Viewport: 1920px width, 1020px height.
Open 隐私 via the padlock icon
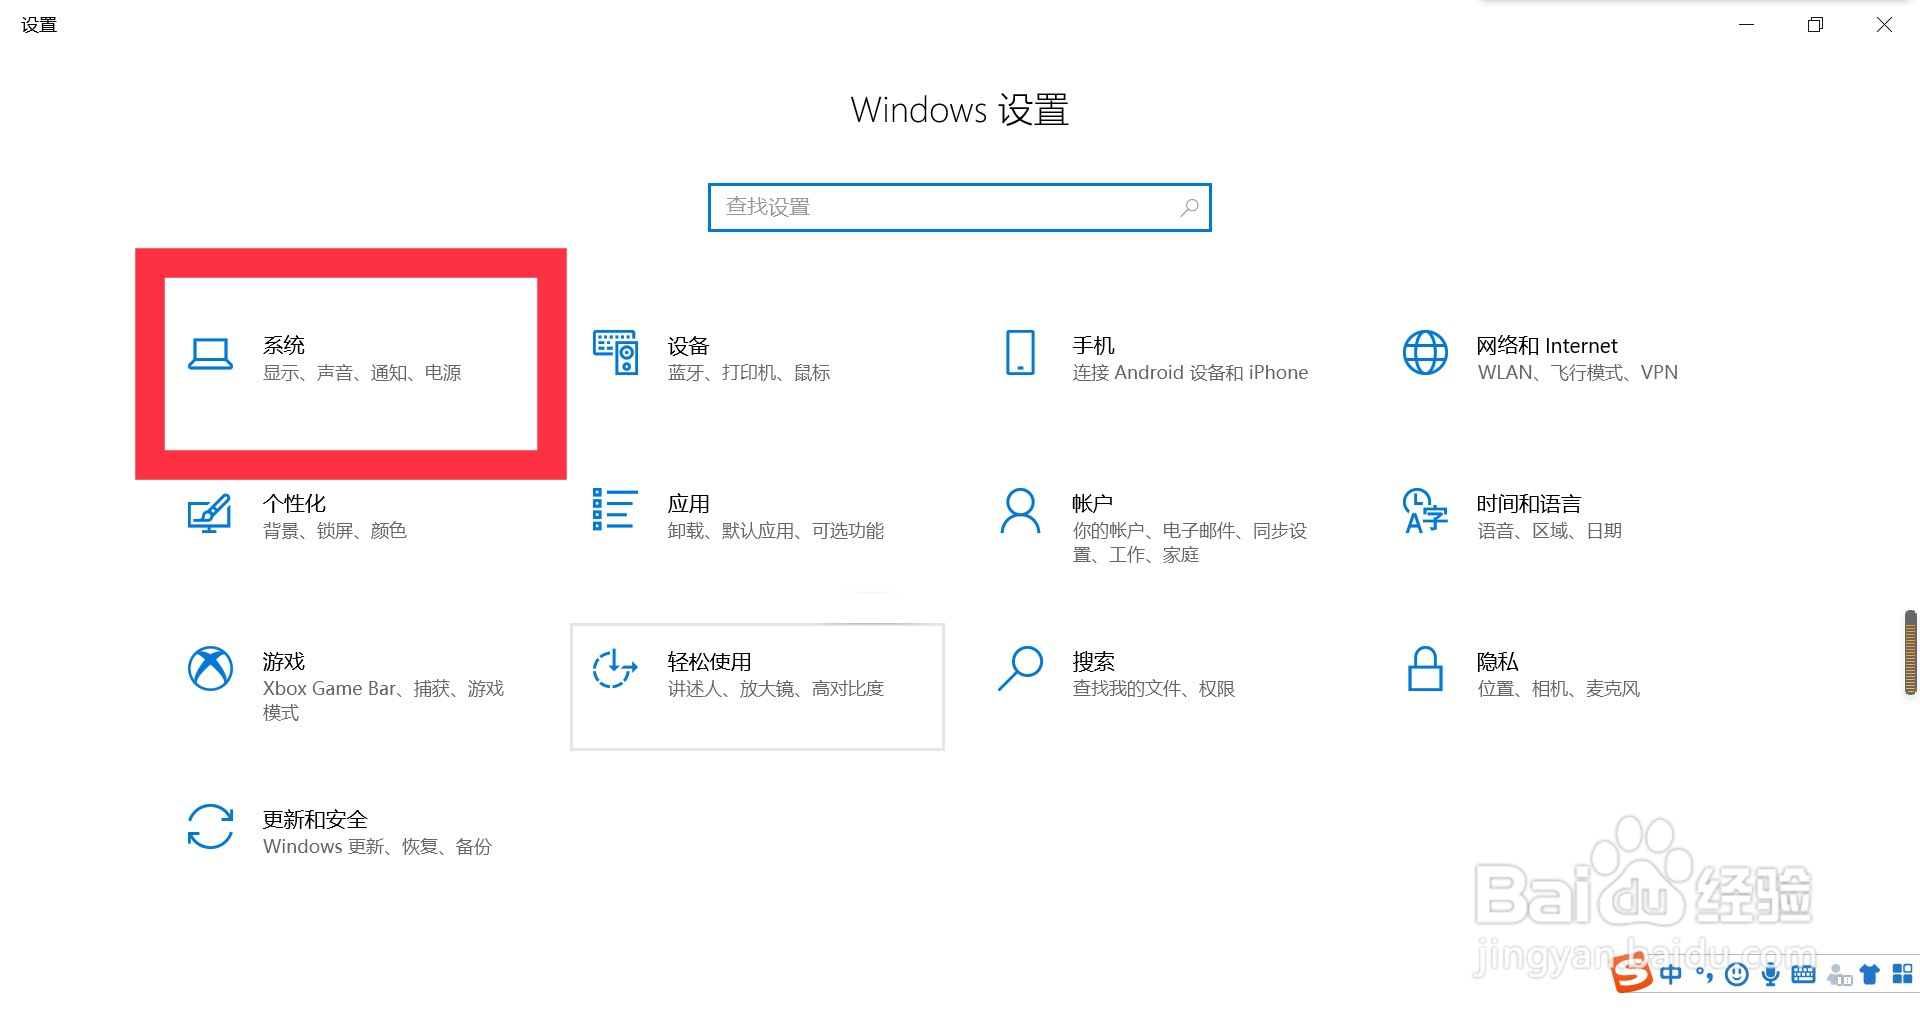tap(1424, 670)
